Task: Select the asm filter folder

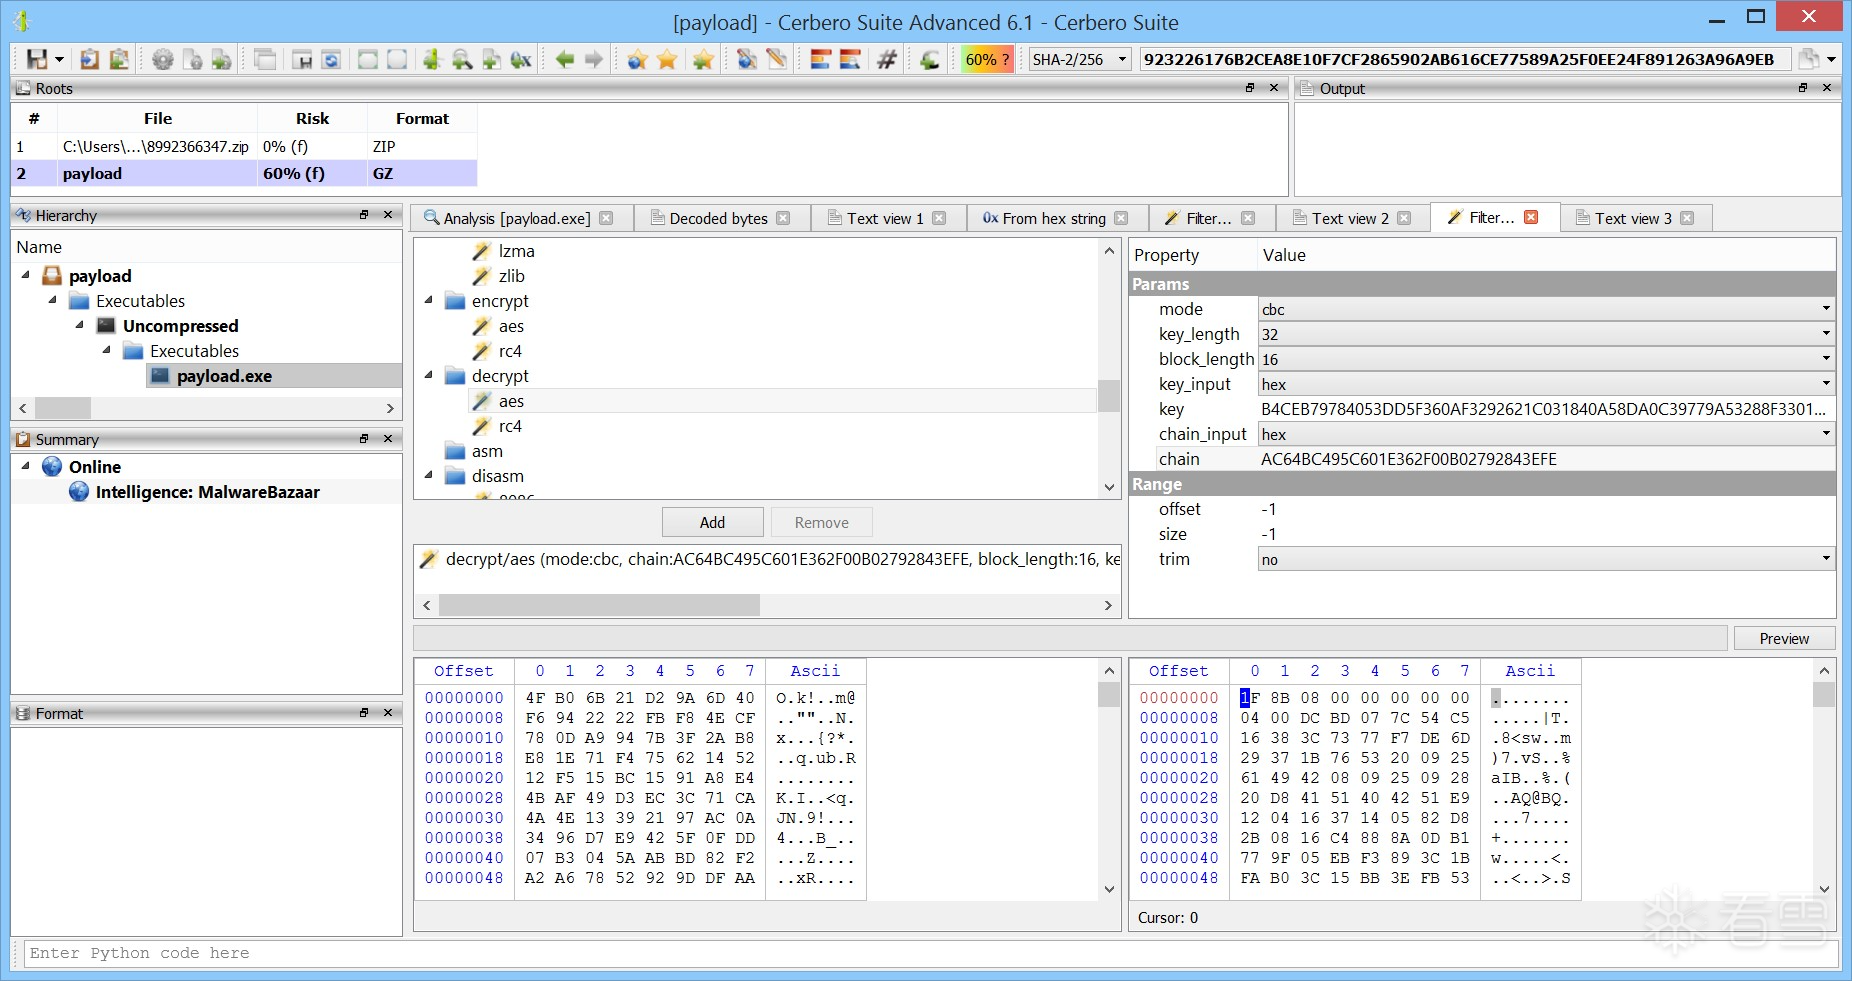Action: coord(487,451)
